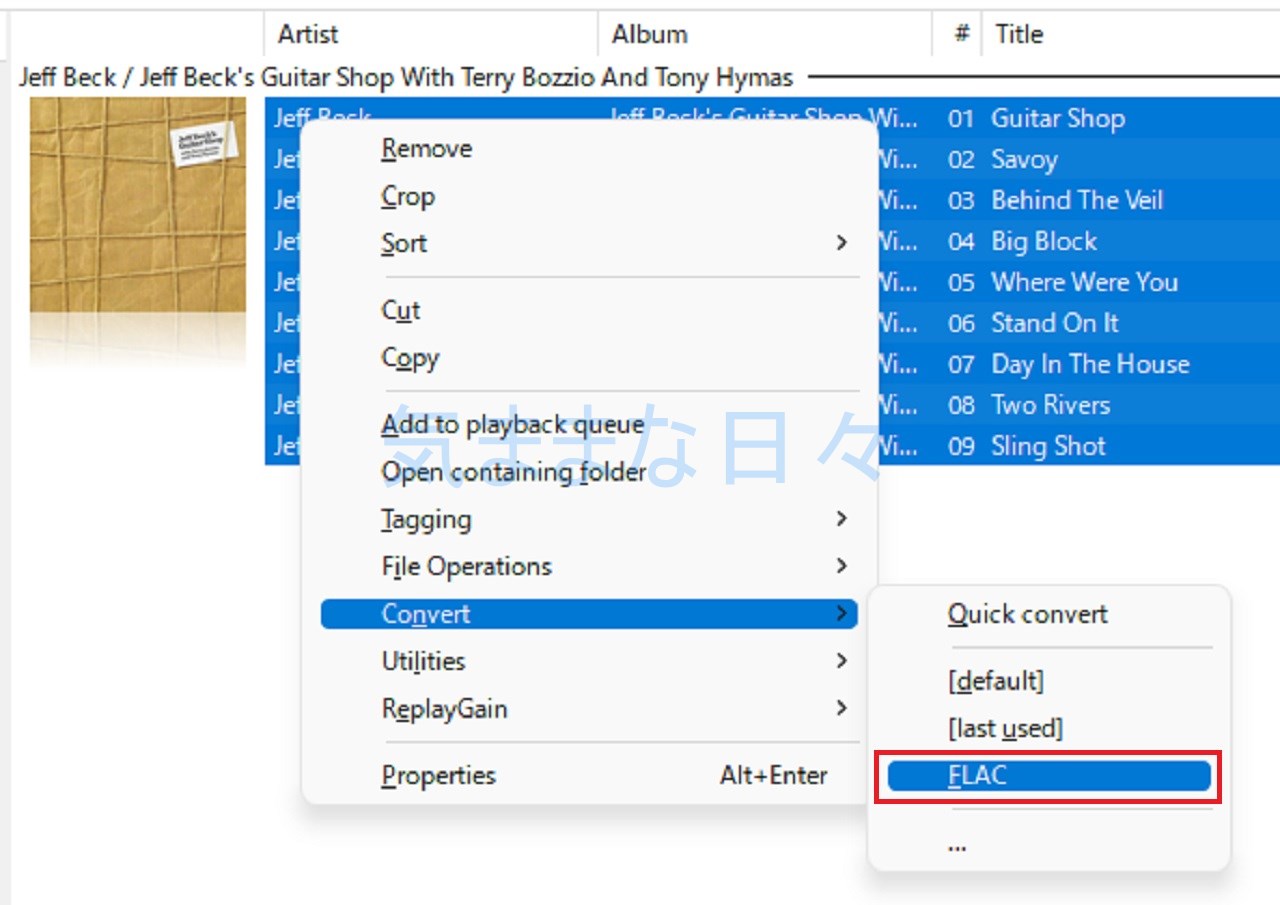1280x905 pixels.
Task: Expand Utilities via its arrow chevron
Action: 841,661
